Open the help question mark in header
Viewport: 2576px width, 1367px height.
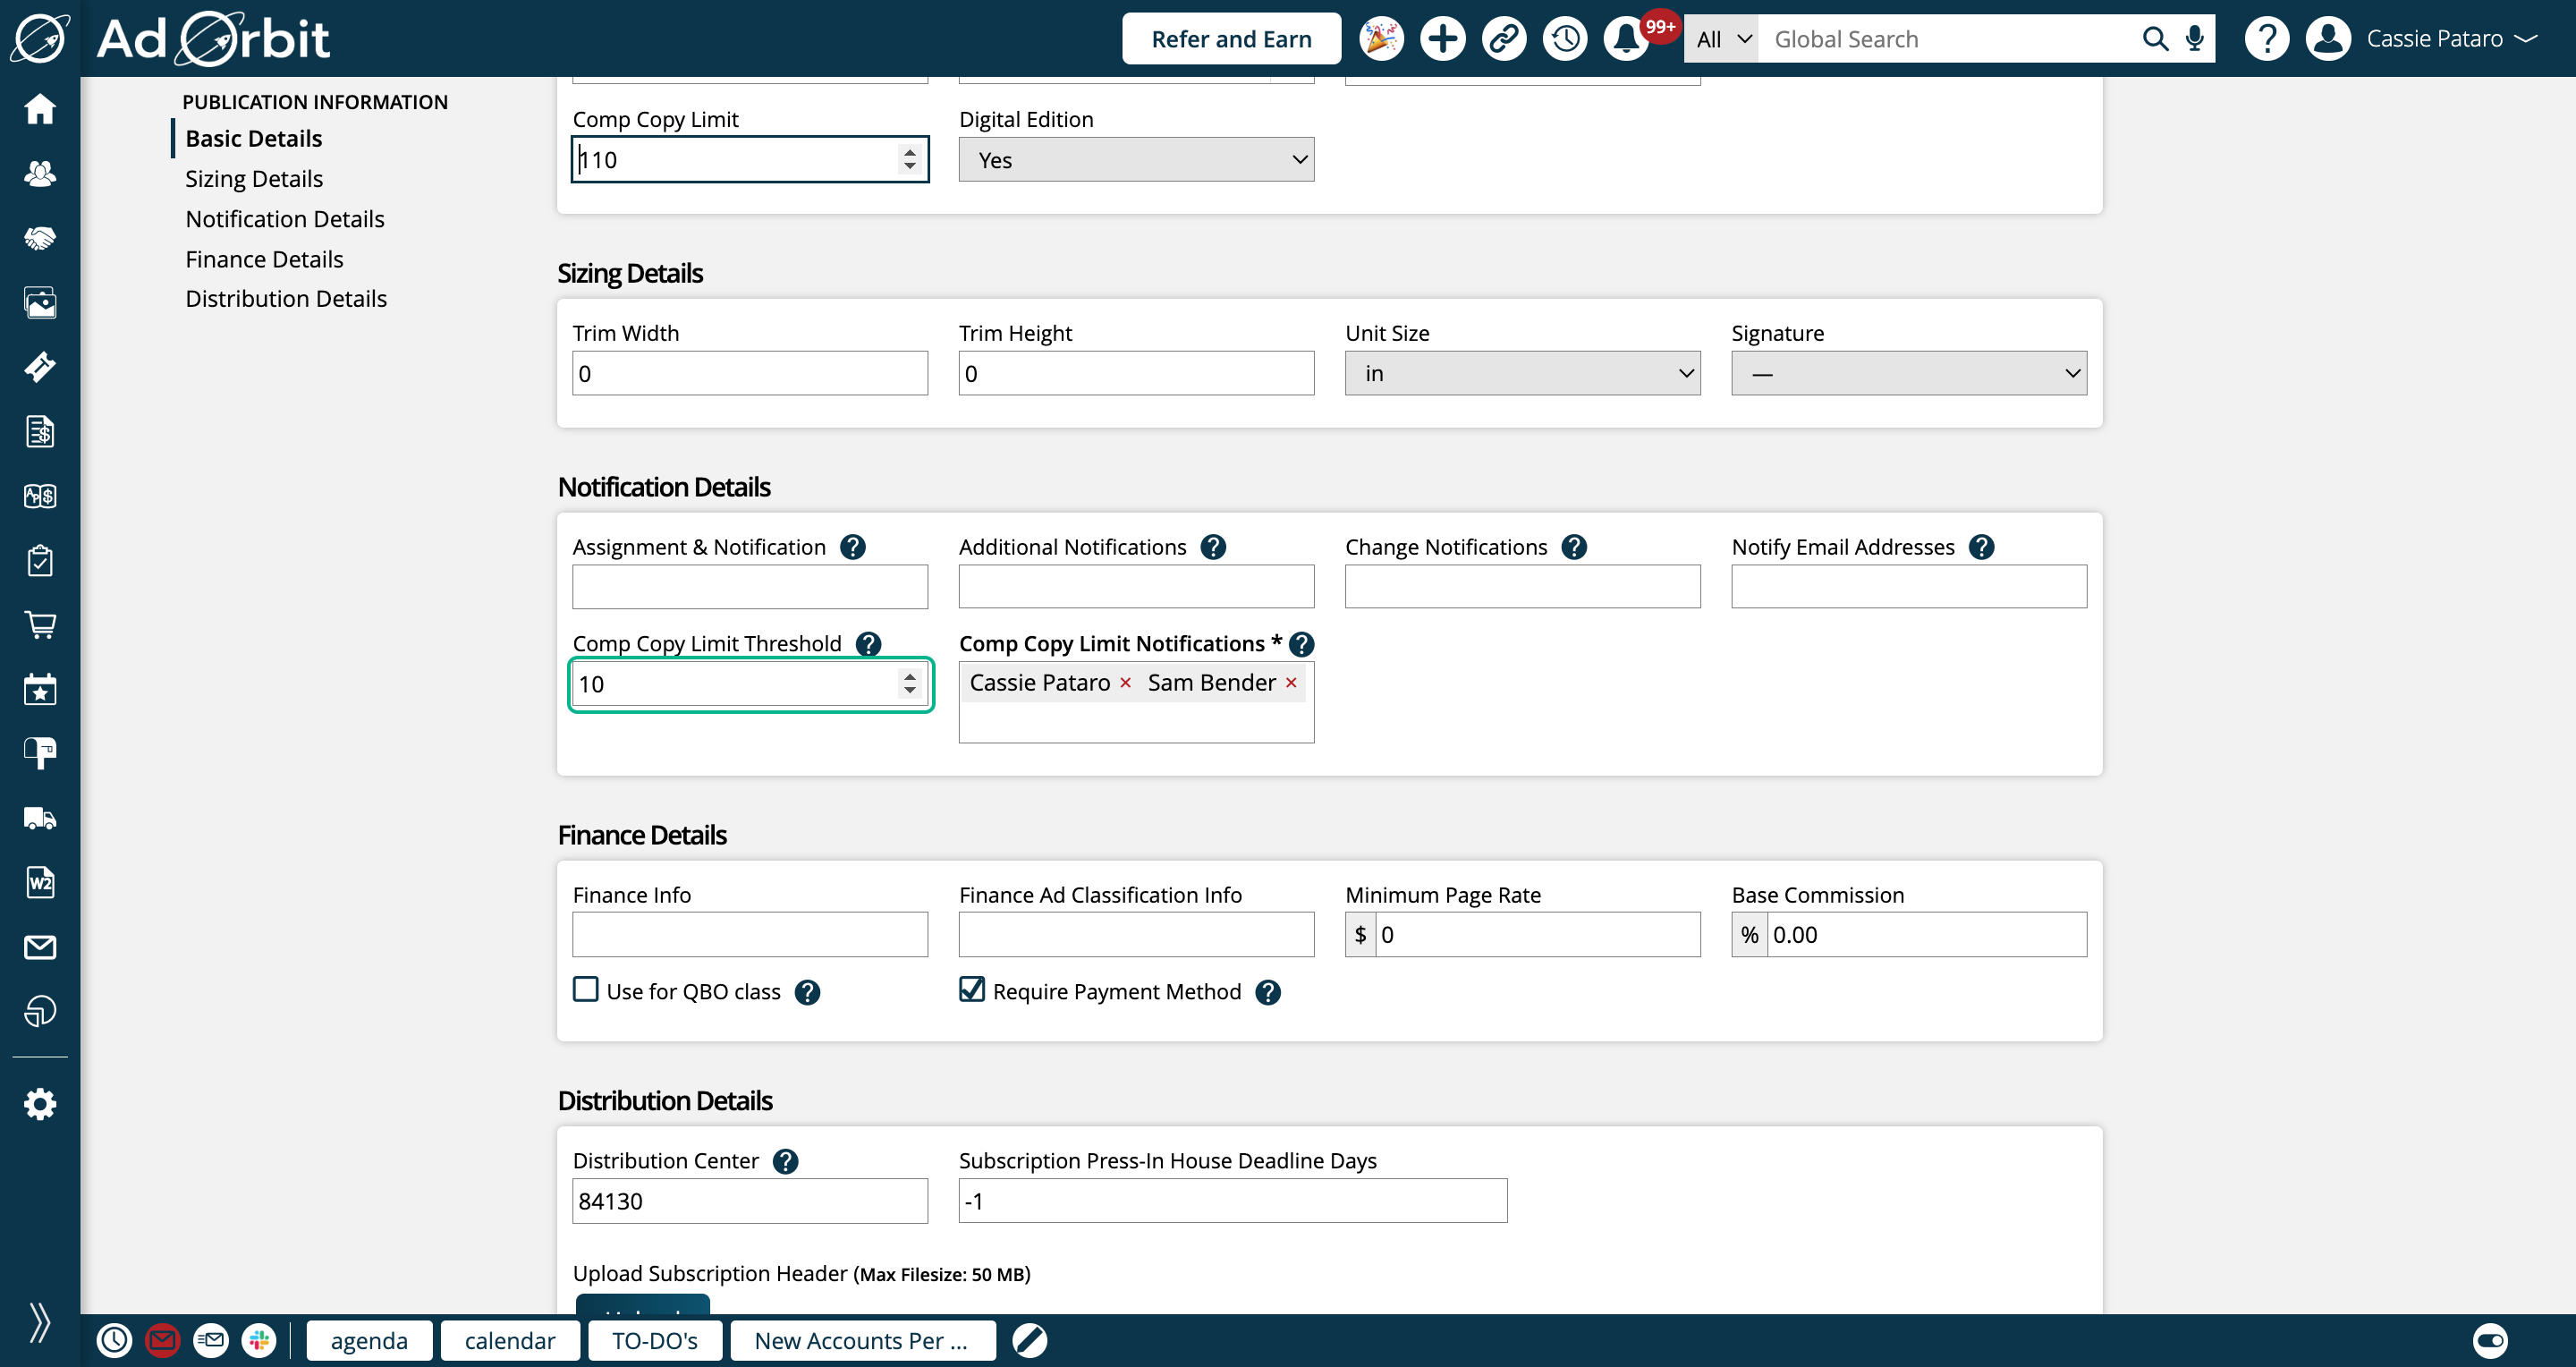pyautogui.click(x=2267, y=39)
